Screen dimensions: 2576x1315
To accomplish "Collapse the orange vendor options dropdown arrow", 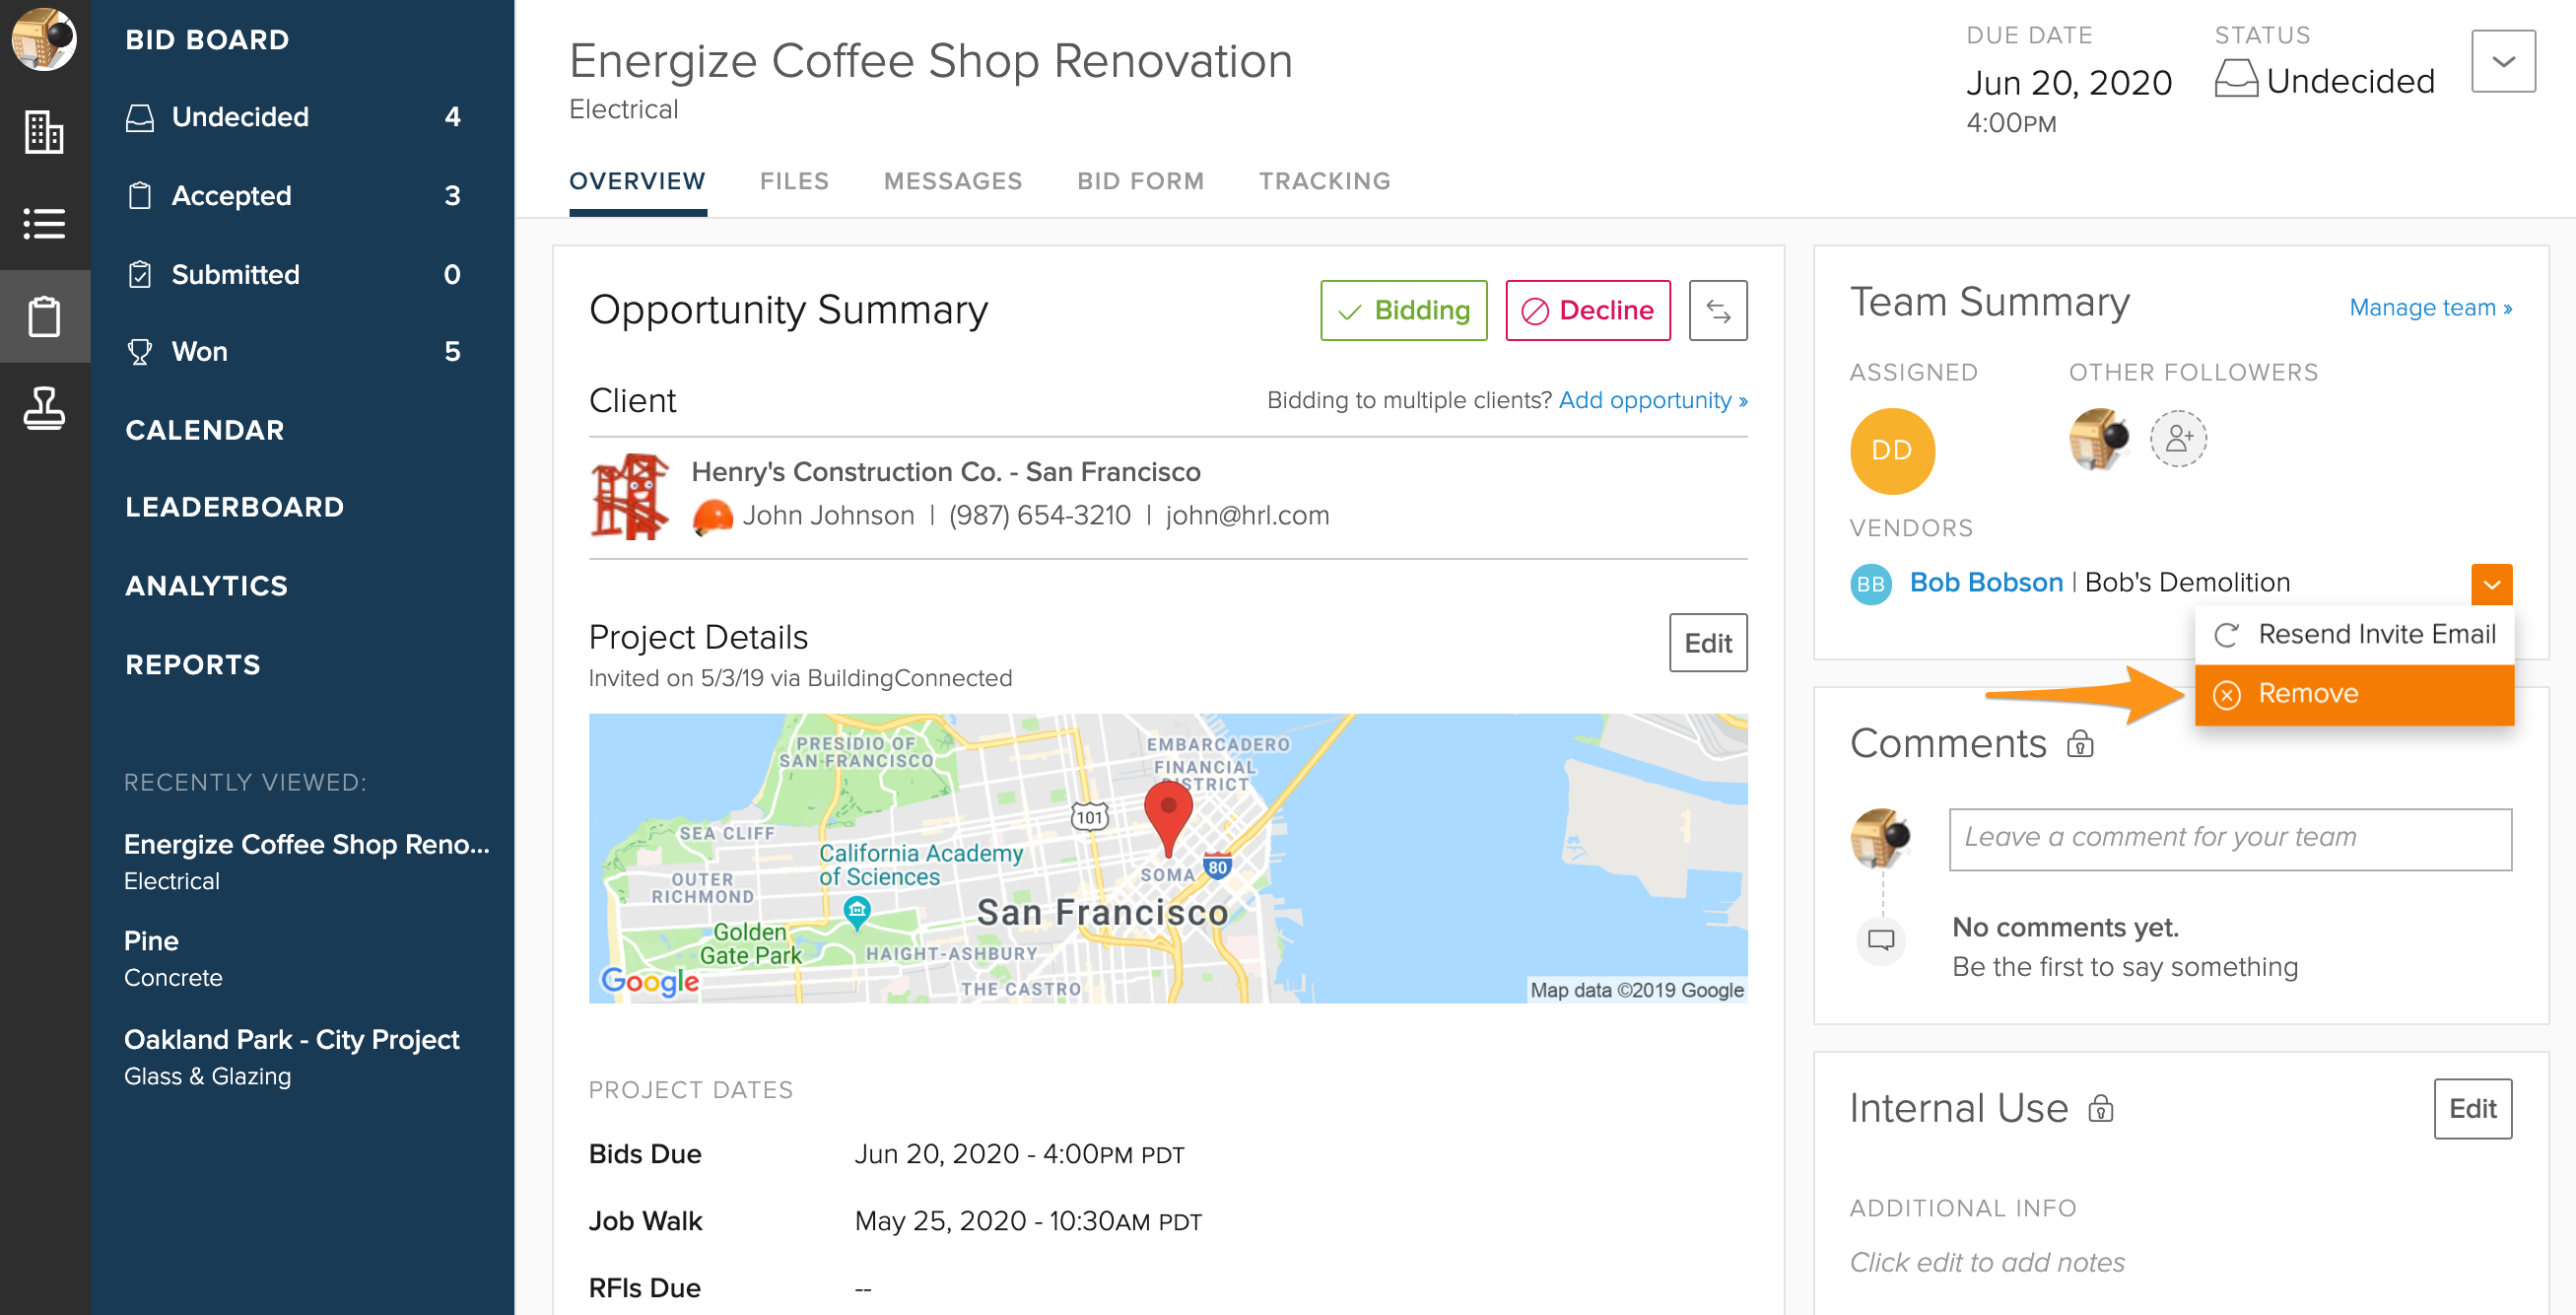I will pos(2490,584).
